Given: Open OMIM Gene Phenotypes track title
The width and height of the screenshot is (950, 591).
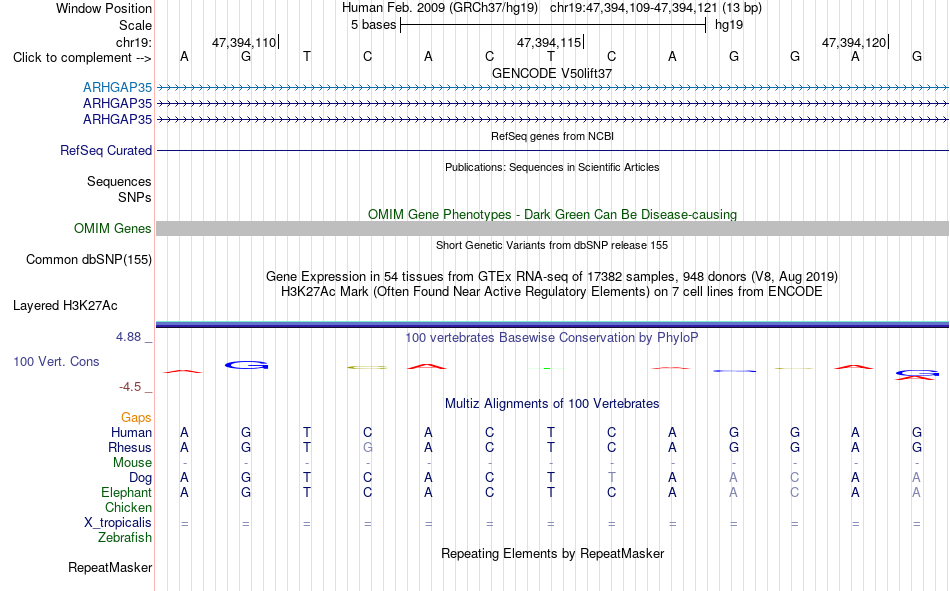Looking at the screenshot, I should [552, 215].
